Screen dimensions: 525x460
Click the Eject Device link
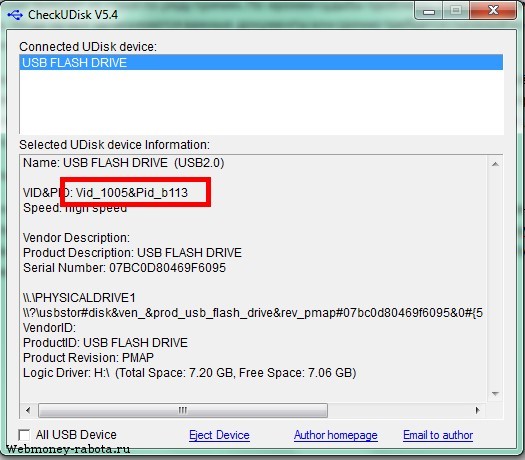pos(219,435)
